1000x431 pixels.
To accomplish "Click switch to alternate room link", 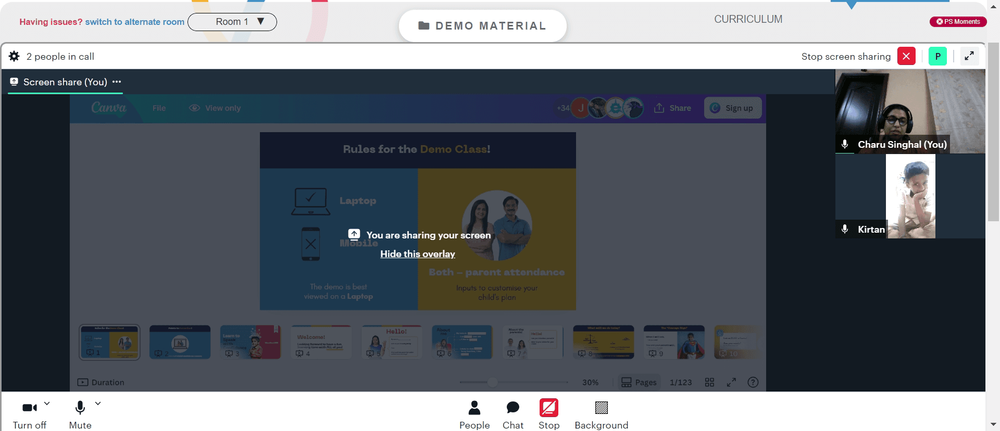I will pyautogui.click(x=135, y=22).
